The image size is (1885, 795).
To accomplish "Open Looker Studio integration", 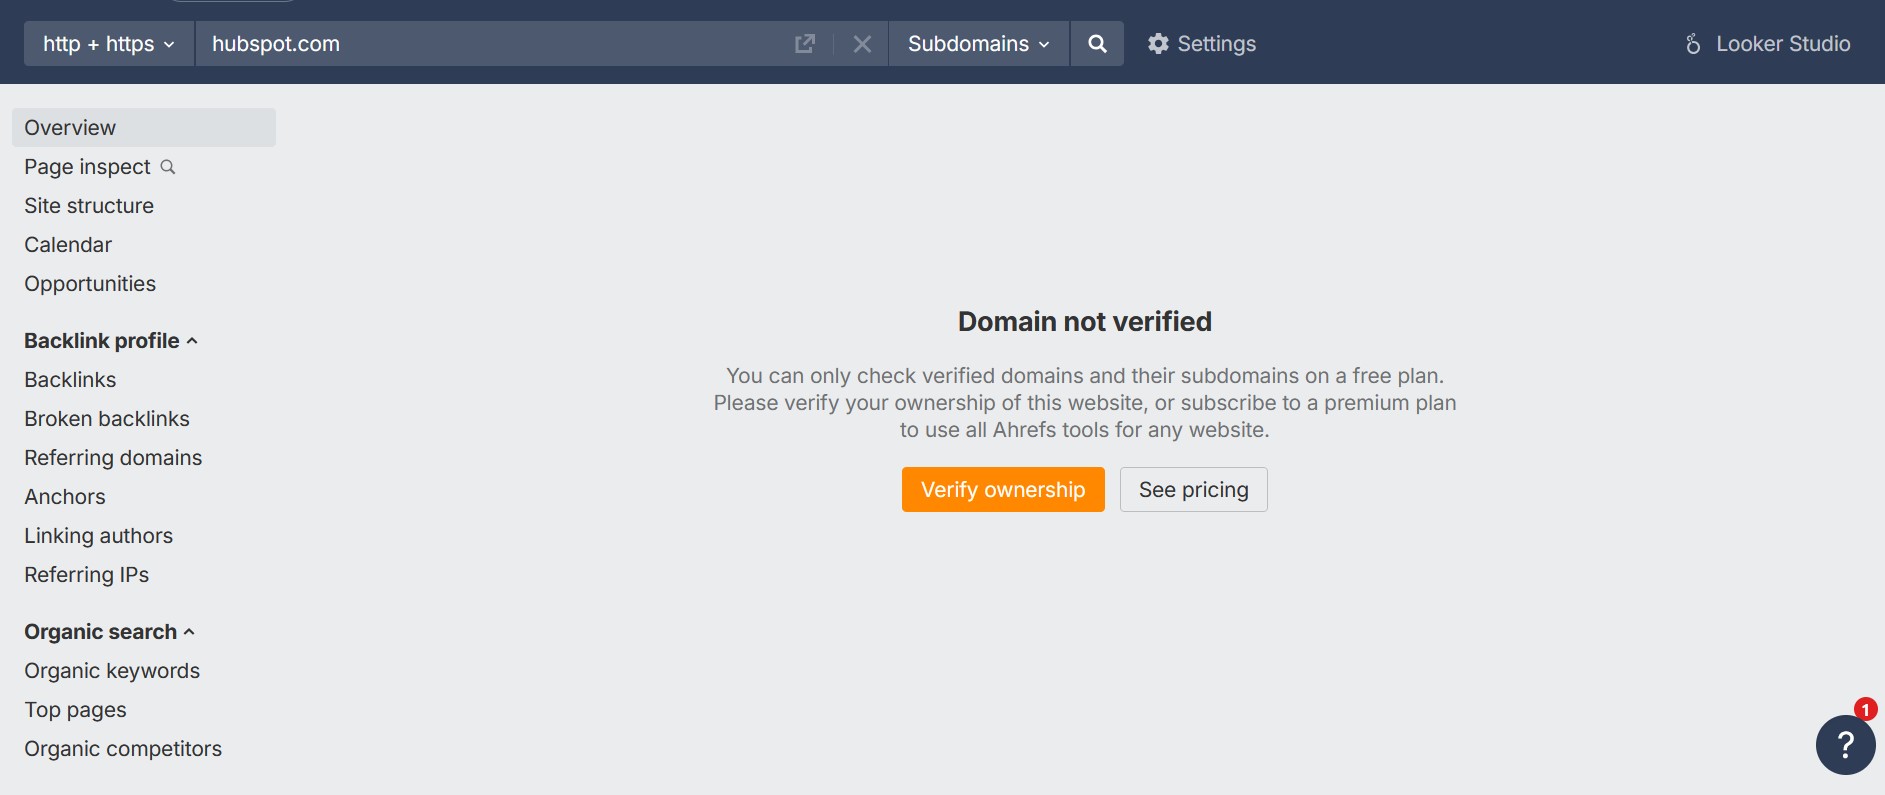I will (x=1767, y=44).
